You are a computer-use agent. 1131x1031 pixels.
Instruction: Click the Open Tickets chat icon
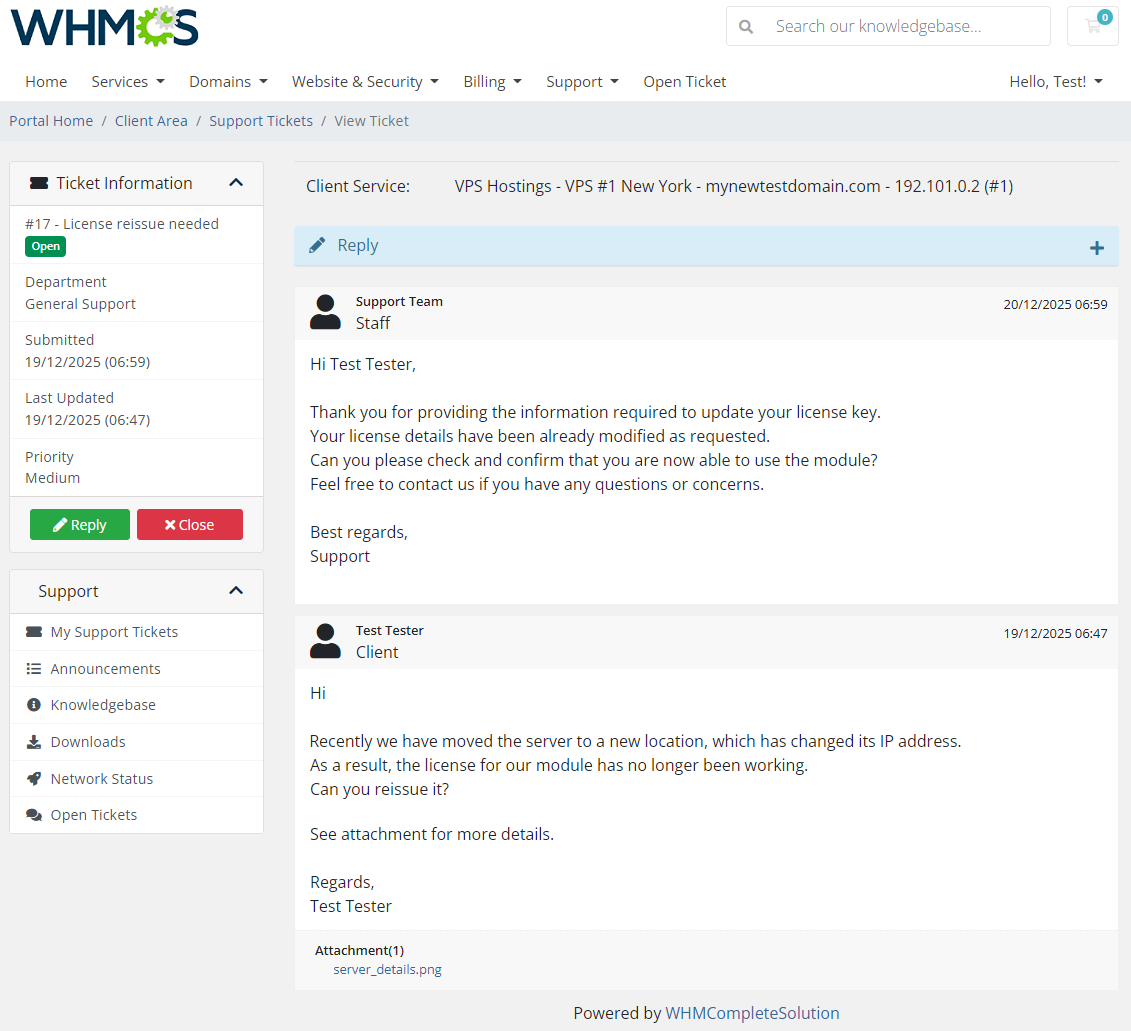click(x=34, y=814)
